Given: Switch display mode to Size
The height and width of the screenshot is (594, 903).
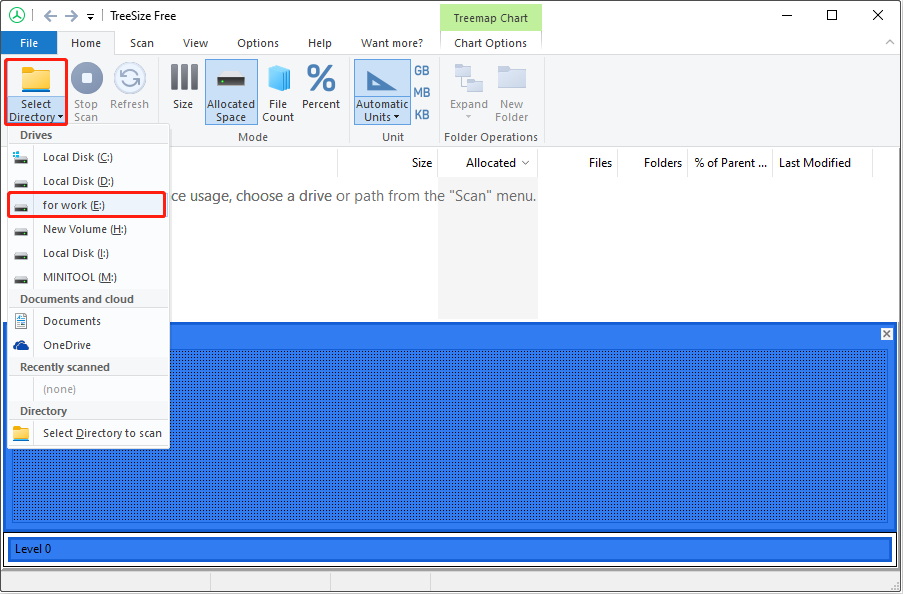Looking at the screenshot, I should [x=182, y=91].
